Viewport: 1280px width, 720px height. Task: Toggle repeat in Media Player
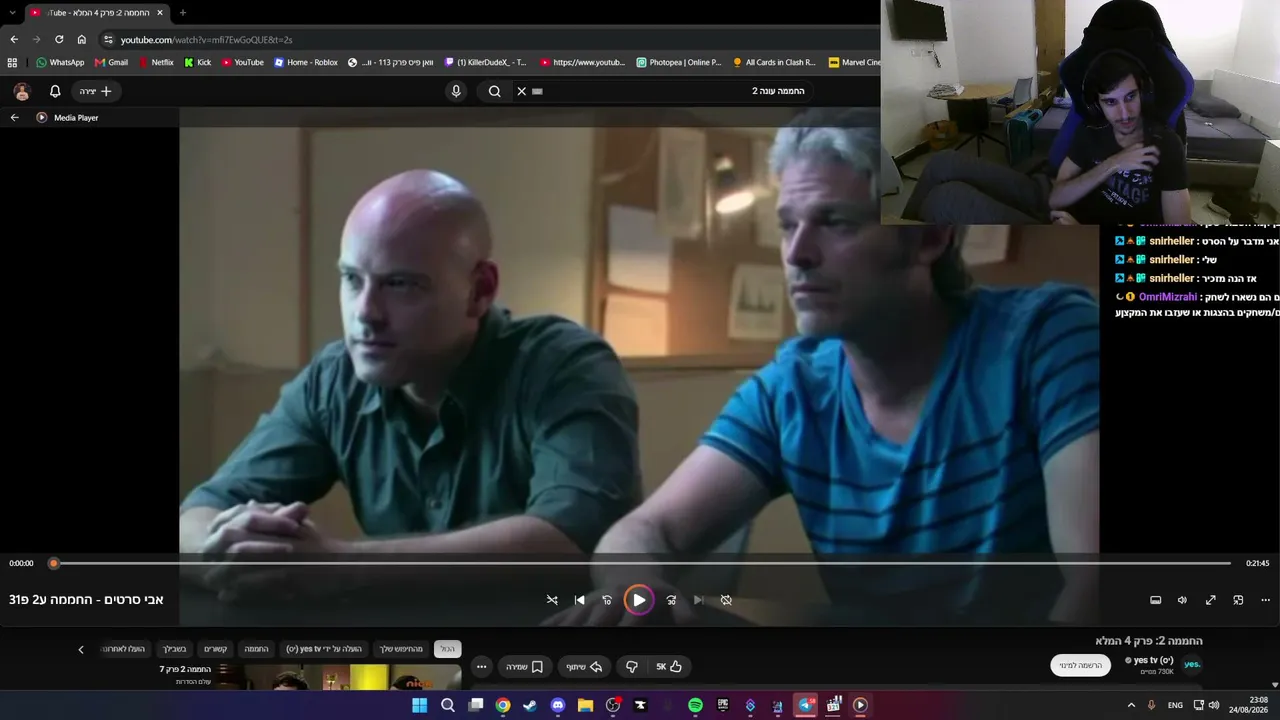tap(726, 600)
